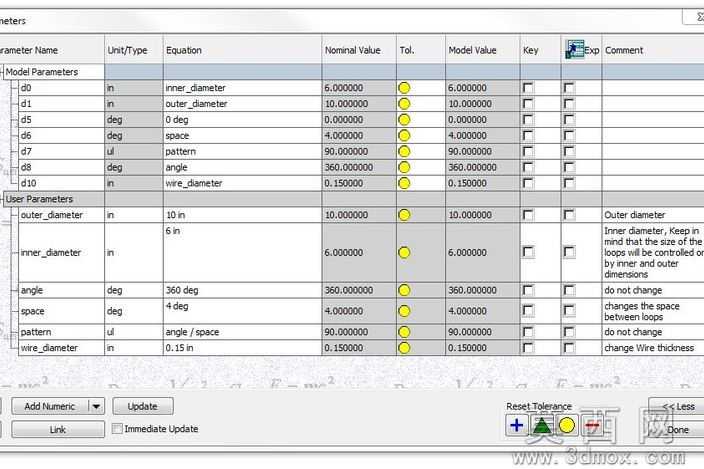Click tolerance circle for d10 row

pos(404,183)
